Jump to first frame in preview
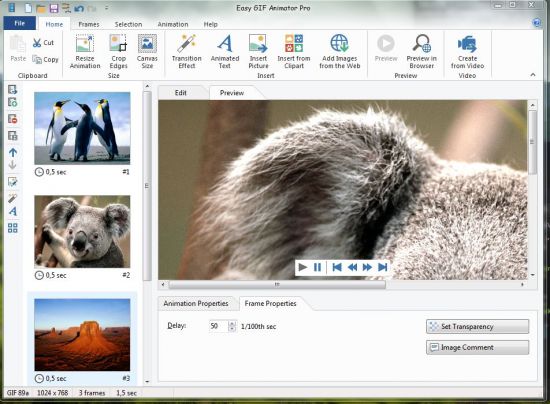The image size is (550, 404). (x=337, y=267)
